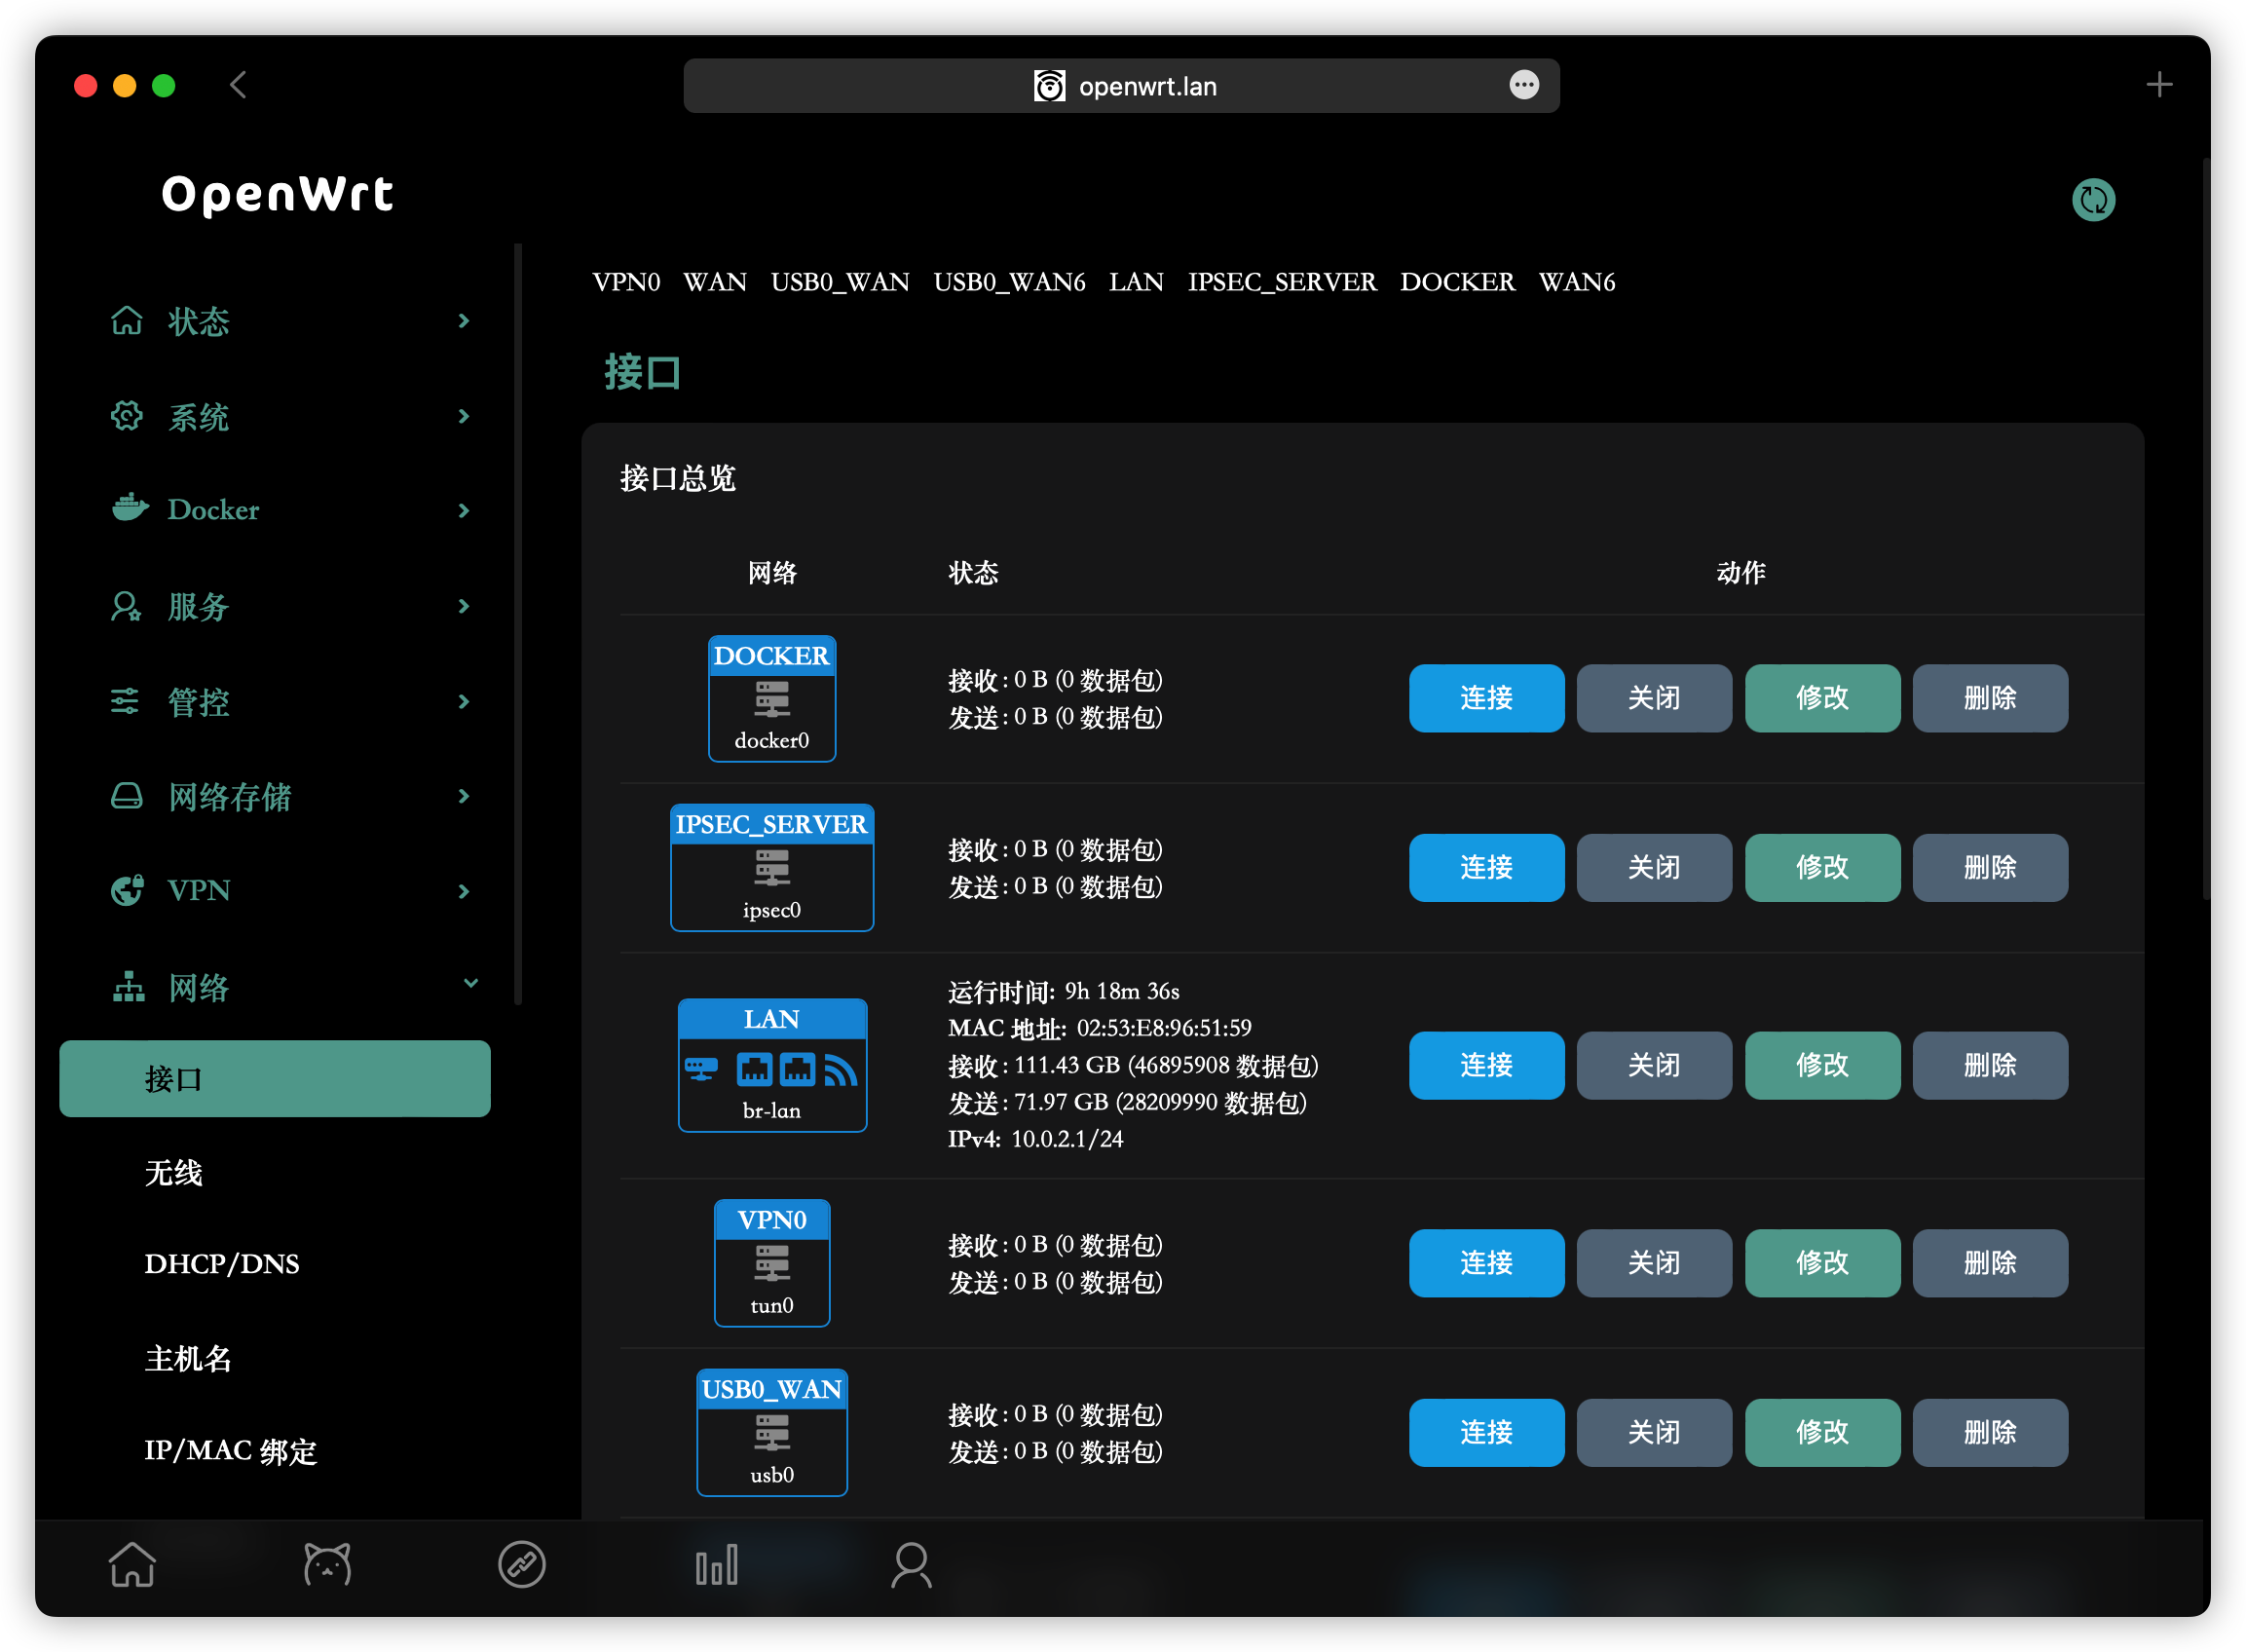
Task: Expand the 网络存储 menu chevron
Action: point(464,796)
